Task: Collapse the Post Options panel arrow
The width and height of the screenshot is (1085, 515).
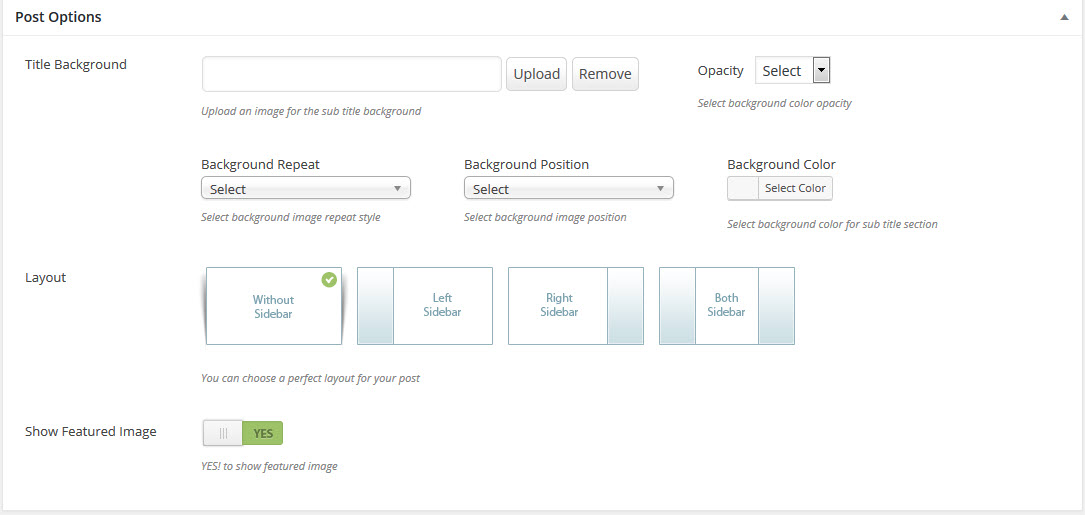Action: click(1065, 18)
